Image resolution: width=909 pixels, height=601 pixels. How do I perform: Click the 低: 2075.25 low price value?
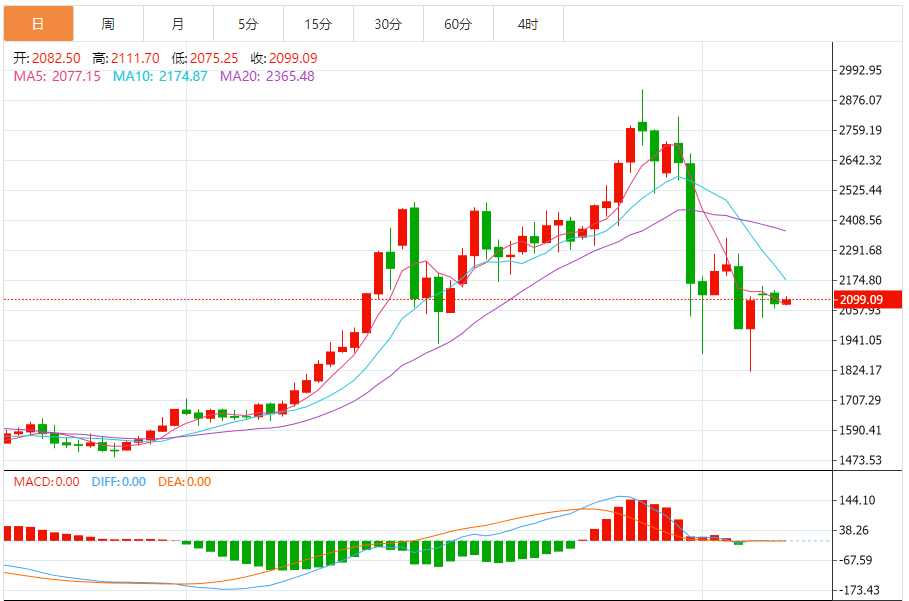[x=205, y=58]
